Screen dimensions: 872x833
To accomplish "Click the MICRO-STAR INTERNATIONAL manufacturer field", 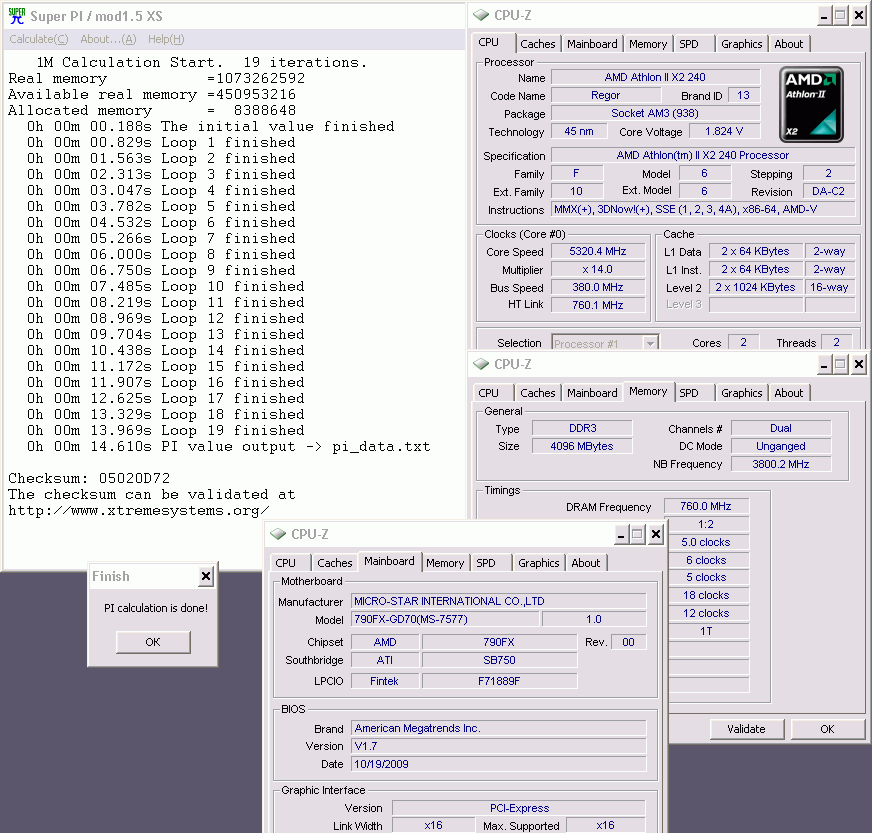I will [x=499, y=601].
